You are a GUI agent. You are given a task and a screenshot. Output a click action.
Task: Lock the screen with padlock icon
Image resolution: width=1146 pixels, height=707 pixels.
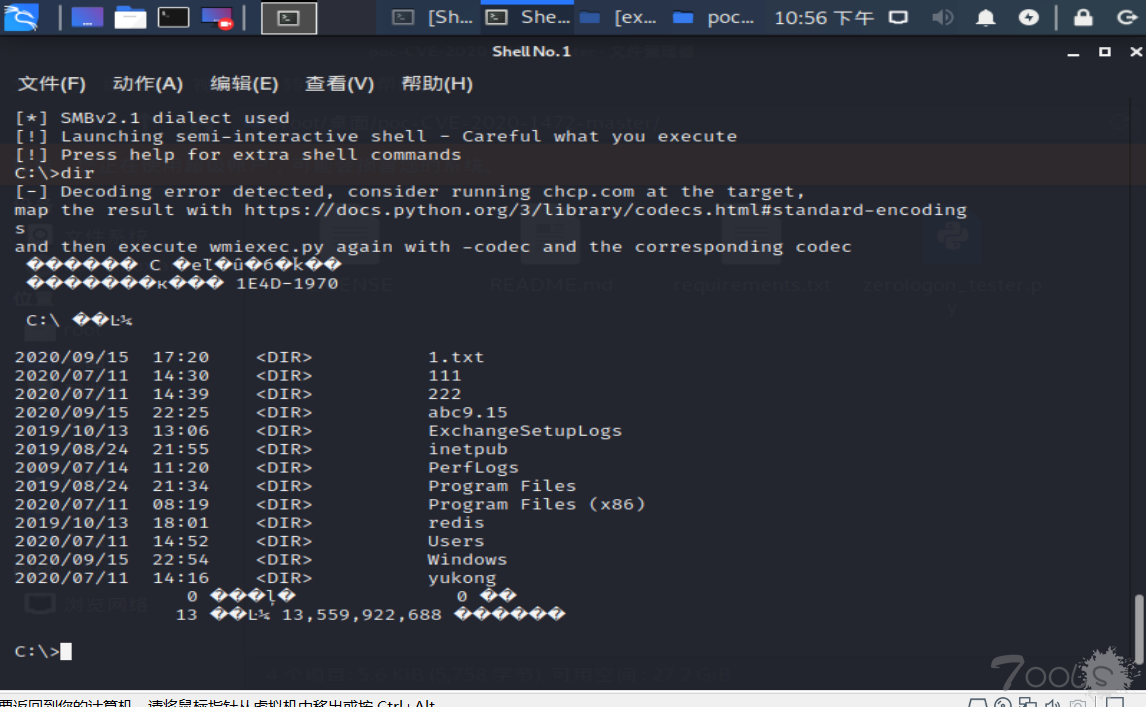pos(1083,18)
